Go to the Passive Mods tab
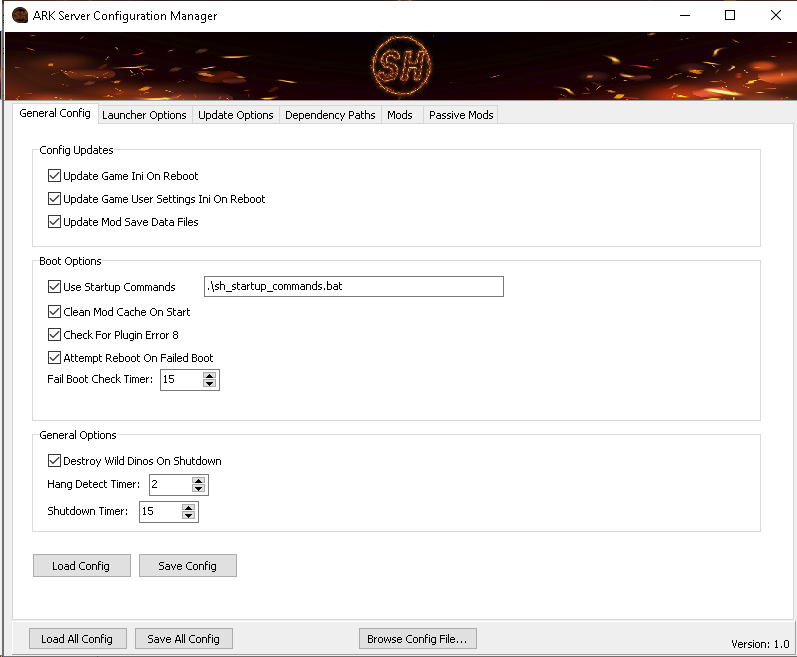Image resolution: width=797 pixels, height=657 pixels. pyautogui.click(x=461, y=115)
